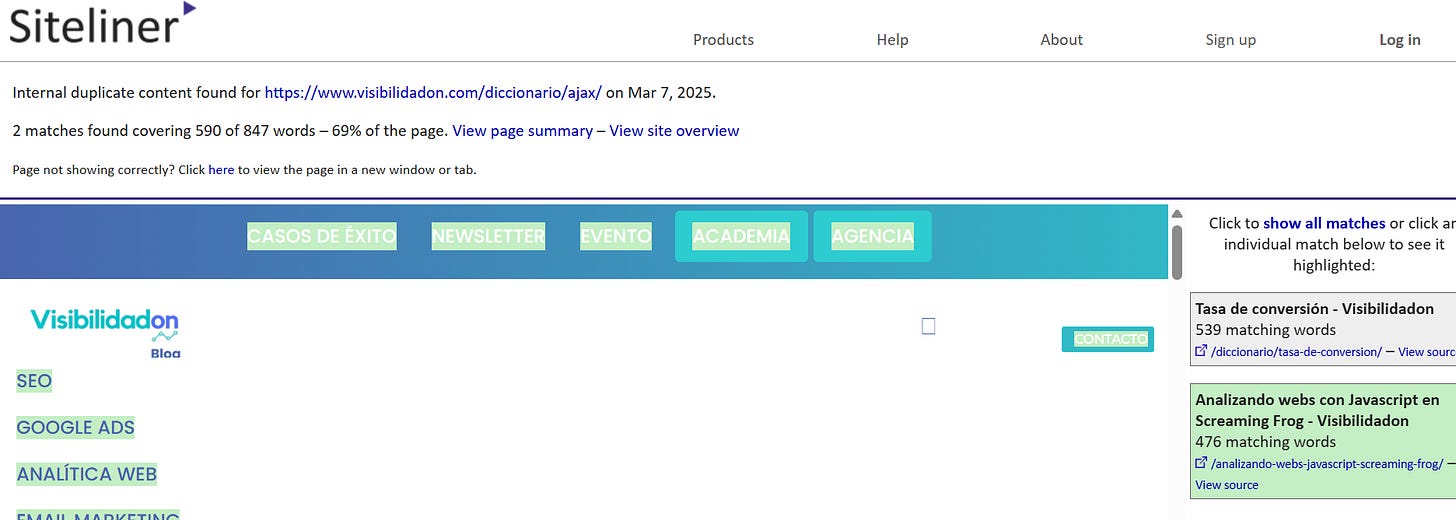The image size is (1456, 520).
Task: Select the Tasa de conversión match box
Action: click(1324, 330)
